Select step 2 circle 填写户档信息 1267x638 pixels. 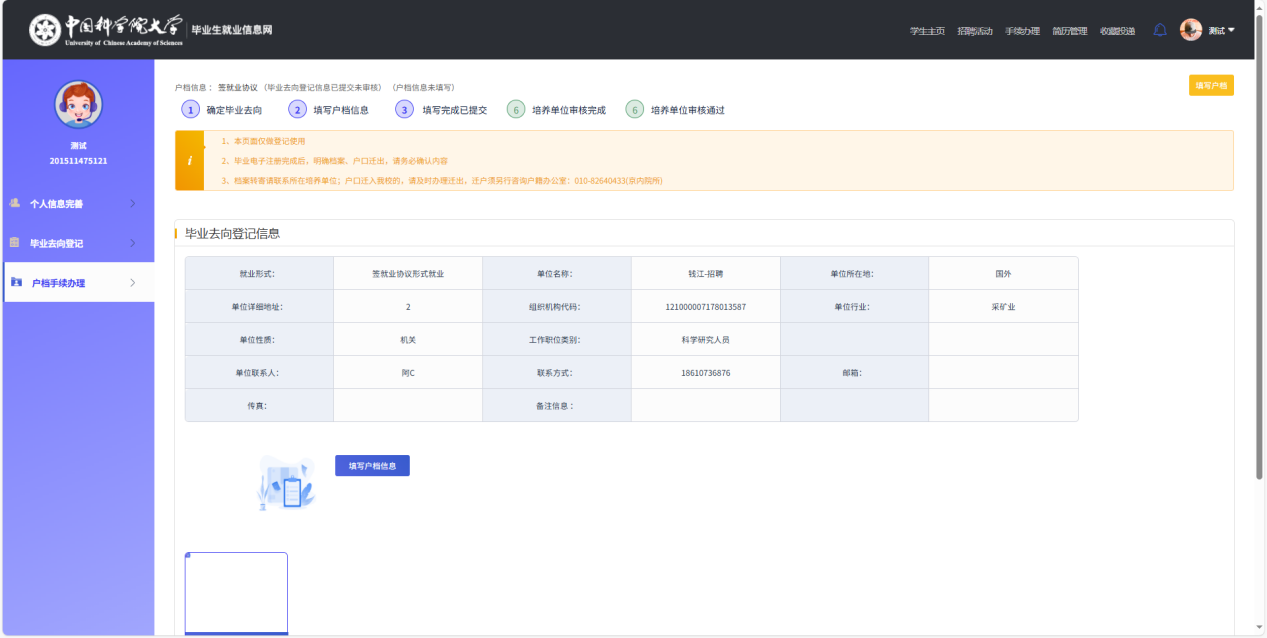[x=297, y=110]
